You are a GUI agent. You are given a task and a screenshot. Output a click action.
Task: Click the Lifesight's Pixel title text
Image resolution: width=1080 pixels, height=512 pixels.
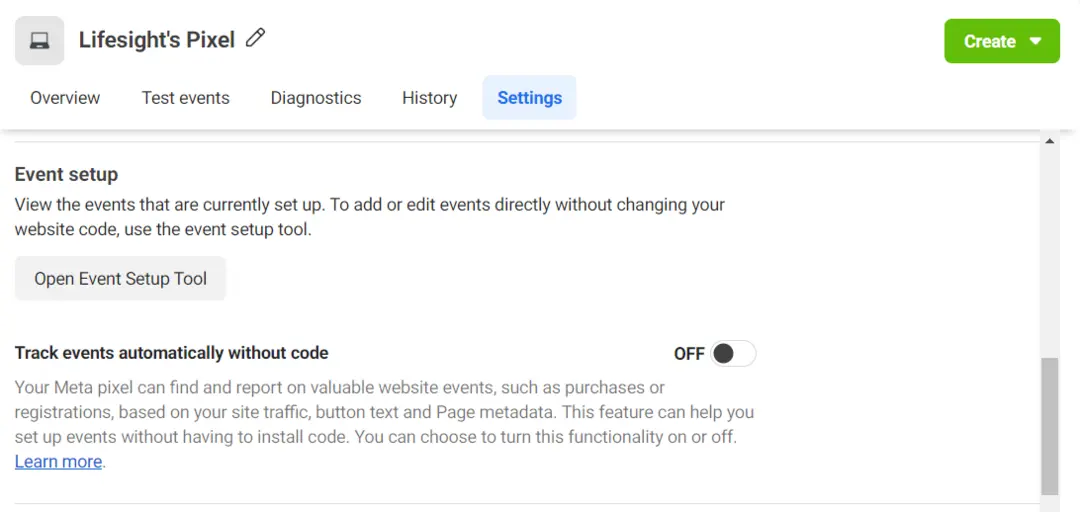point(157,40)
